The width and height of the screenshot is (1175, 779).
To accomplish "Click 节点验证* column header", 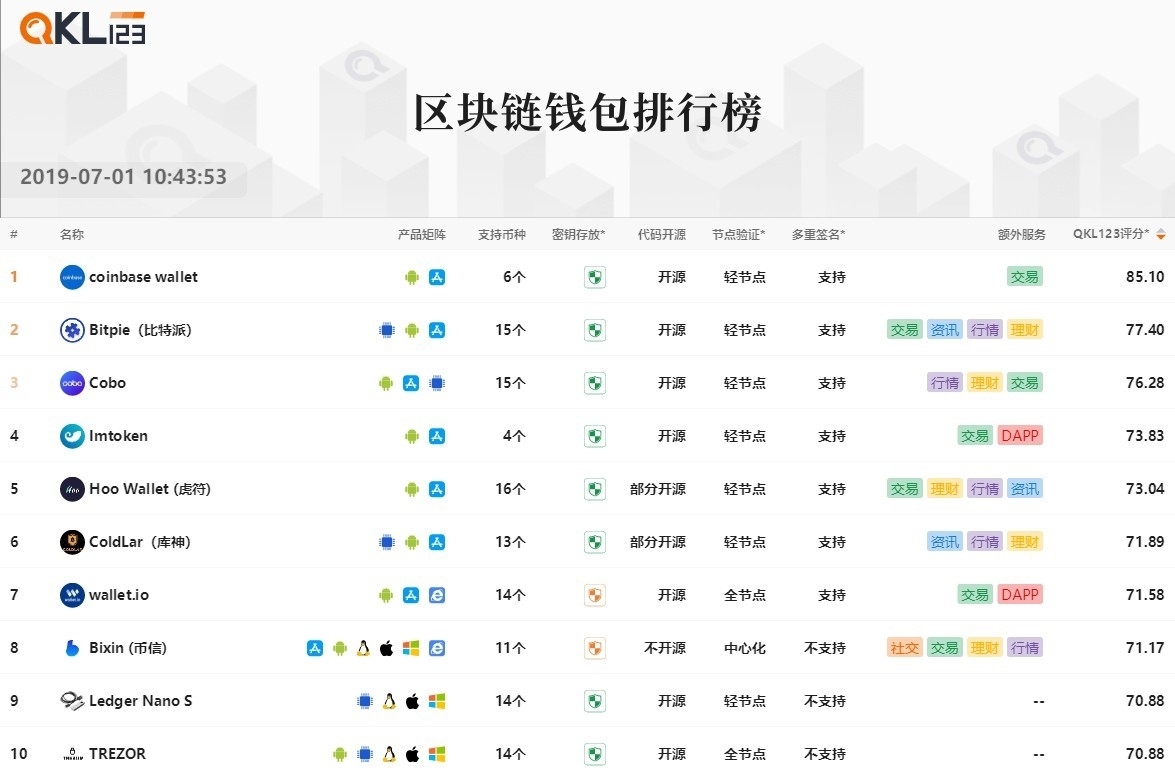I will click(738, 234).
